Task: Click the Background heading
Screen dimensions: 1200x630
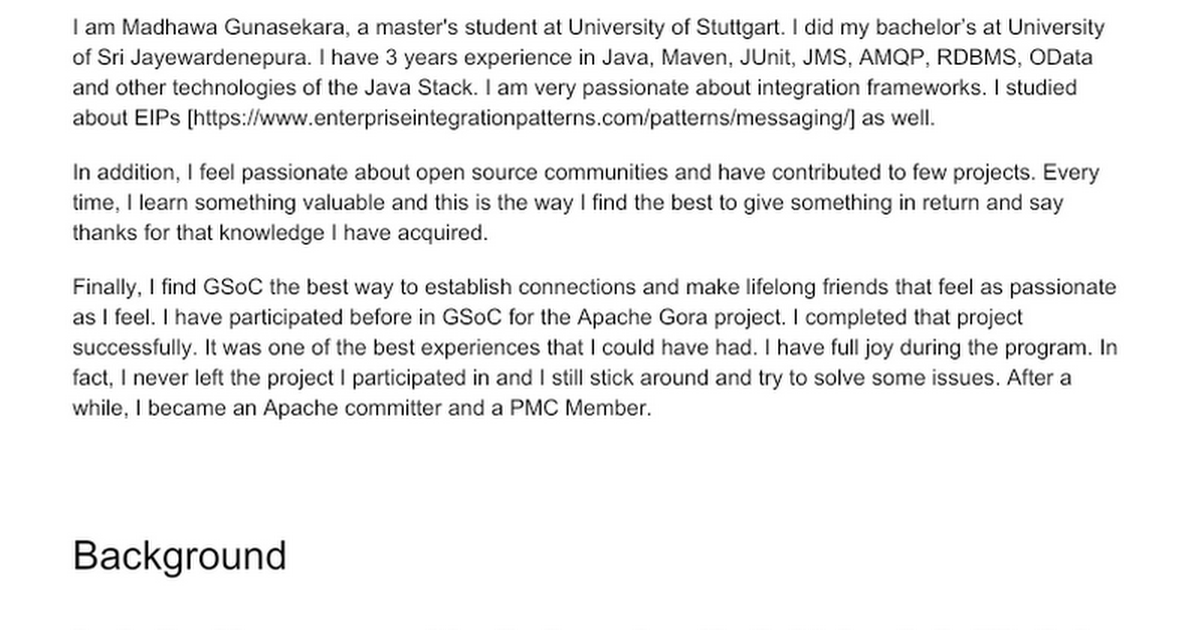Action: pyautogui.click(x=179, y=556)
